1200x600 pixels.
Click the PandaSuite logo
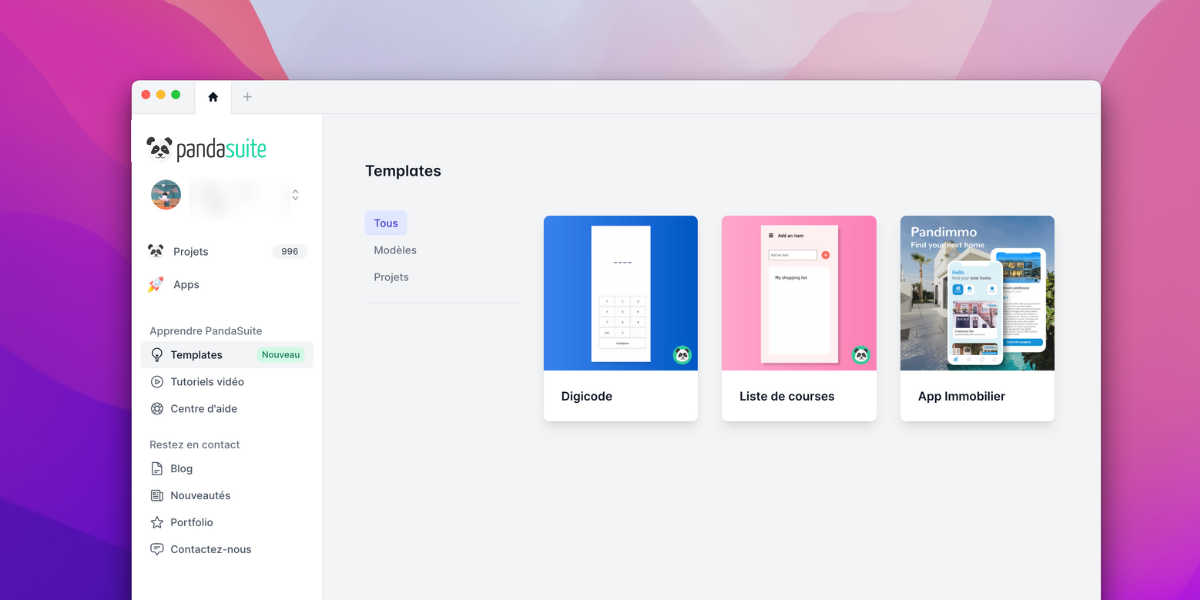[x=204, y=147]
